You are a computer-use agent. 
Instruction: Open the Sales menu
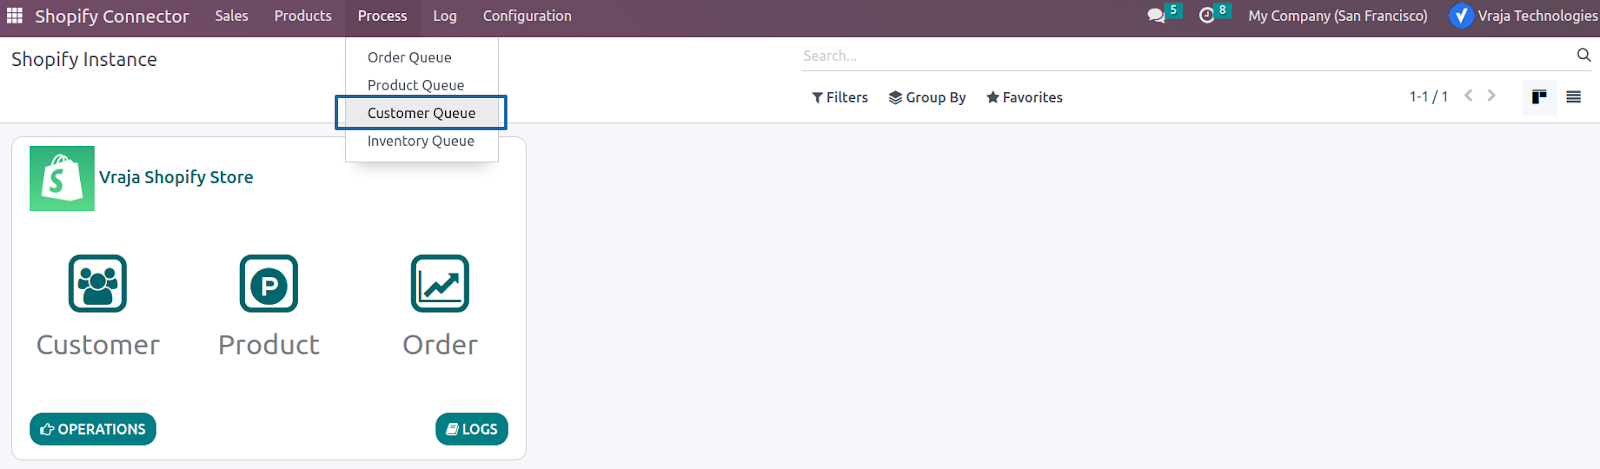tap(232, 16)
